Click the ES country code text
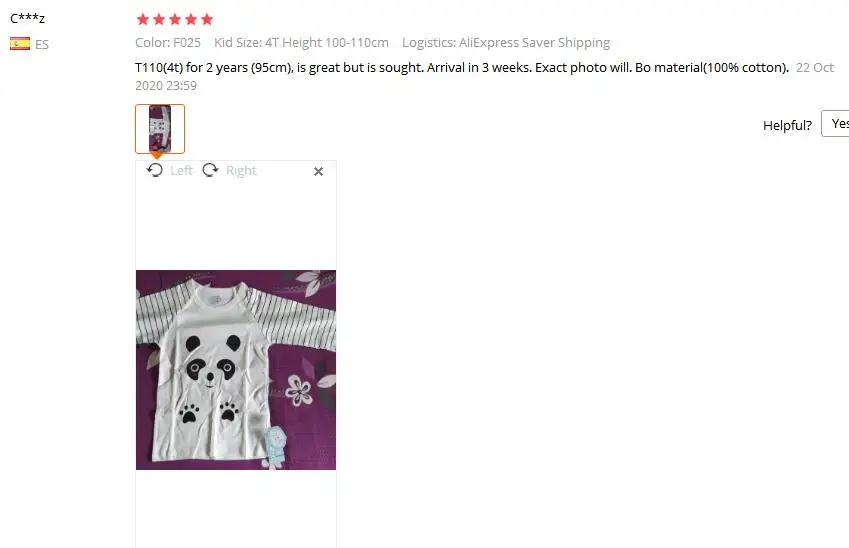The width and height of the screenshot is (849, 548). pos(42,44)
